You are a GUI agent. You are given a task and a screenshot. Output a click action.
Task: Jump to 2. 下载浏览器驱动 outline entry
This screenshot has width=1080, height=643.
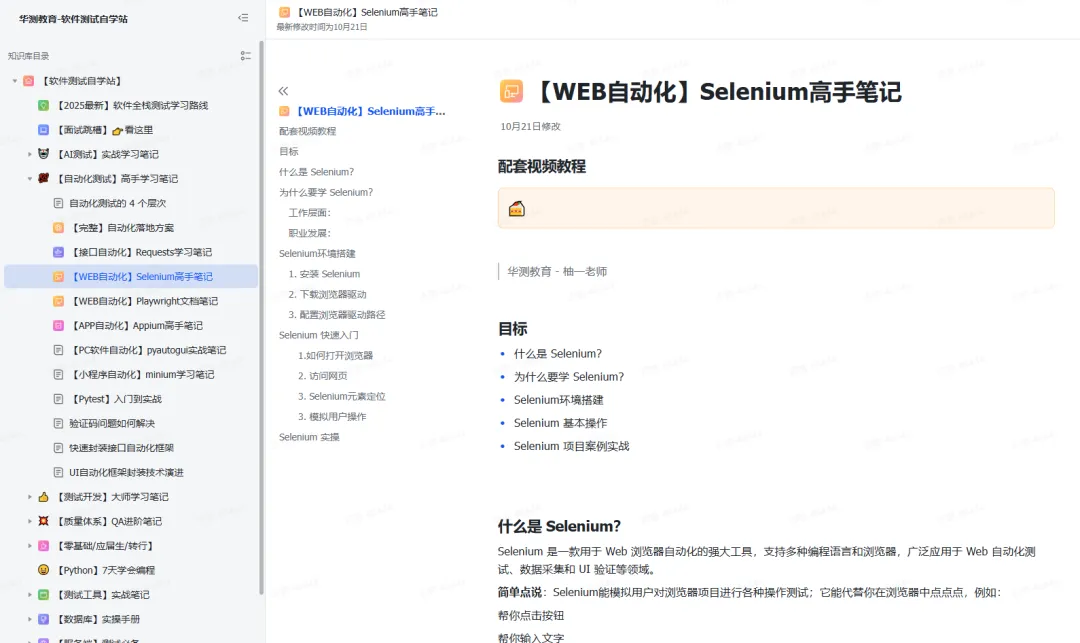[x=327, y=294]
